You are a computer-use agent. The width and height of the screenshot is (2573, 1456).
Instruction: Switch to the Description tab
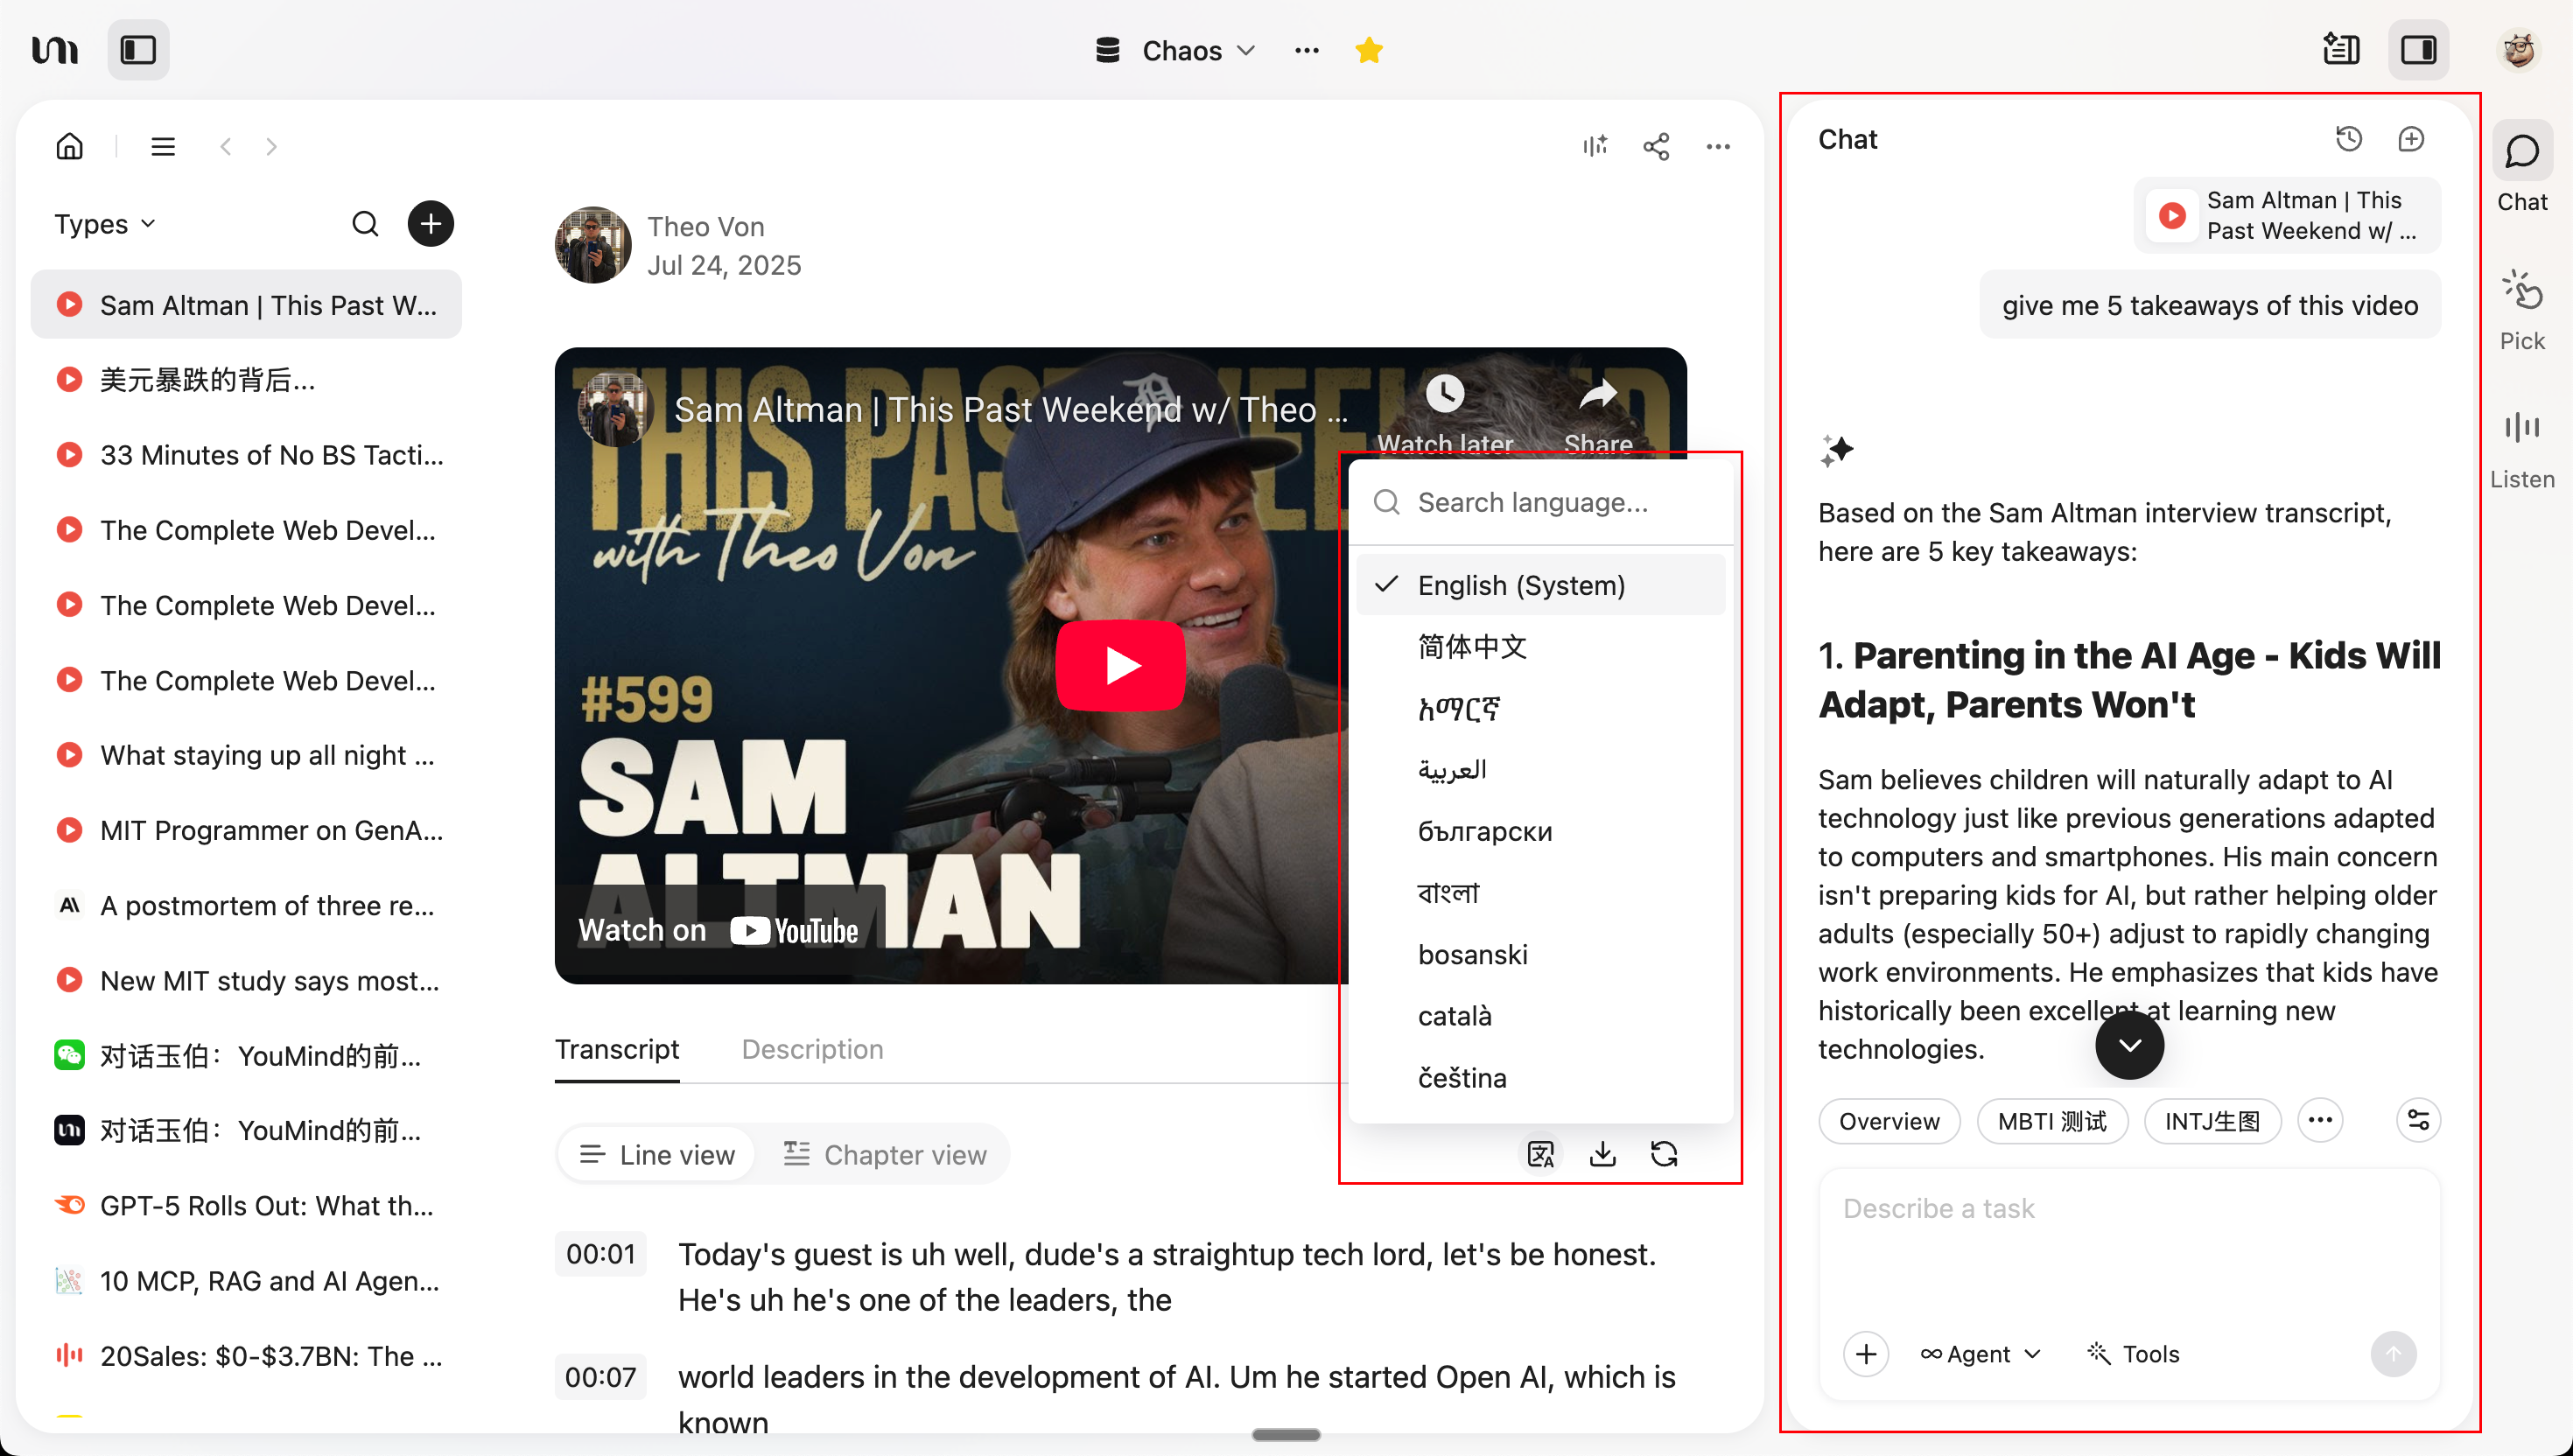pos(812,1048)
